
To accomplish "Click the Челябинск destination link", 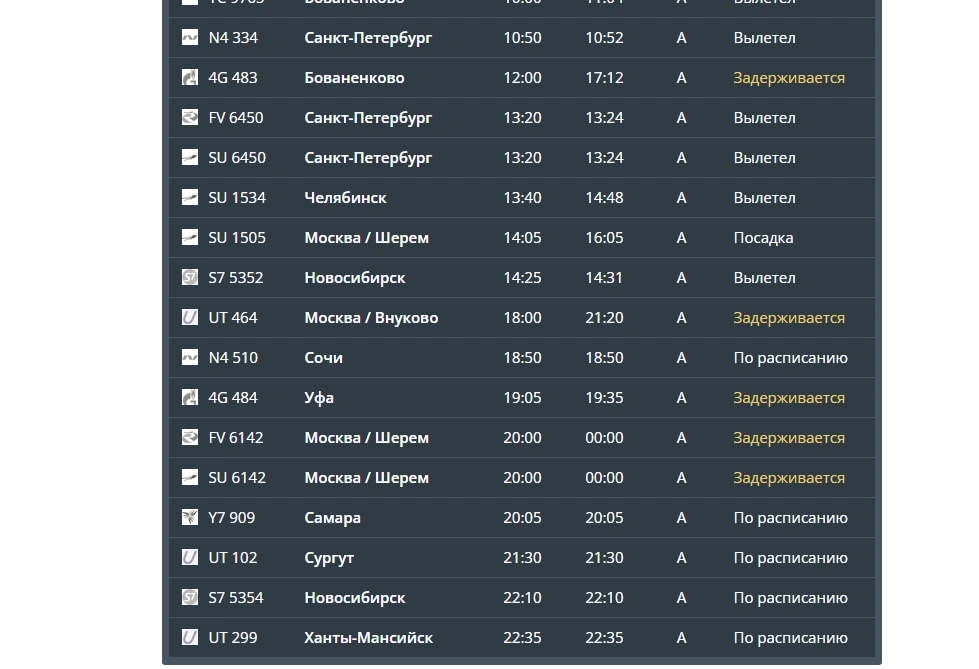I will [345, 197].
